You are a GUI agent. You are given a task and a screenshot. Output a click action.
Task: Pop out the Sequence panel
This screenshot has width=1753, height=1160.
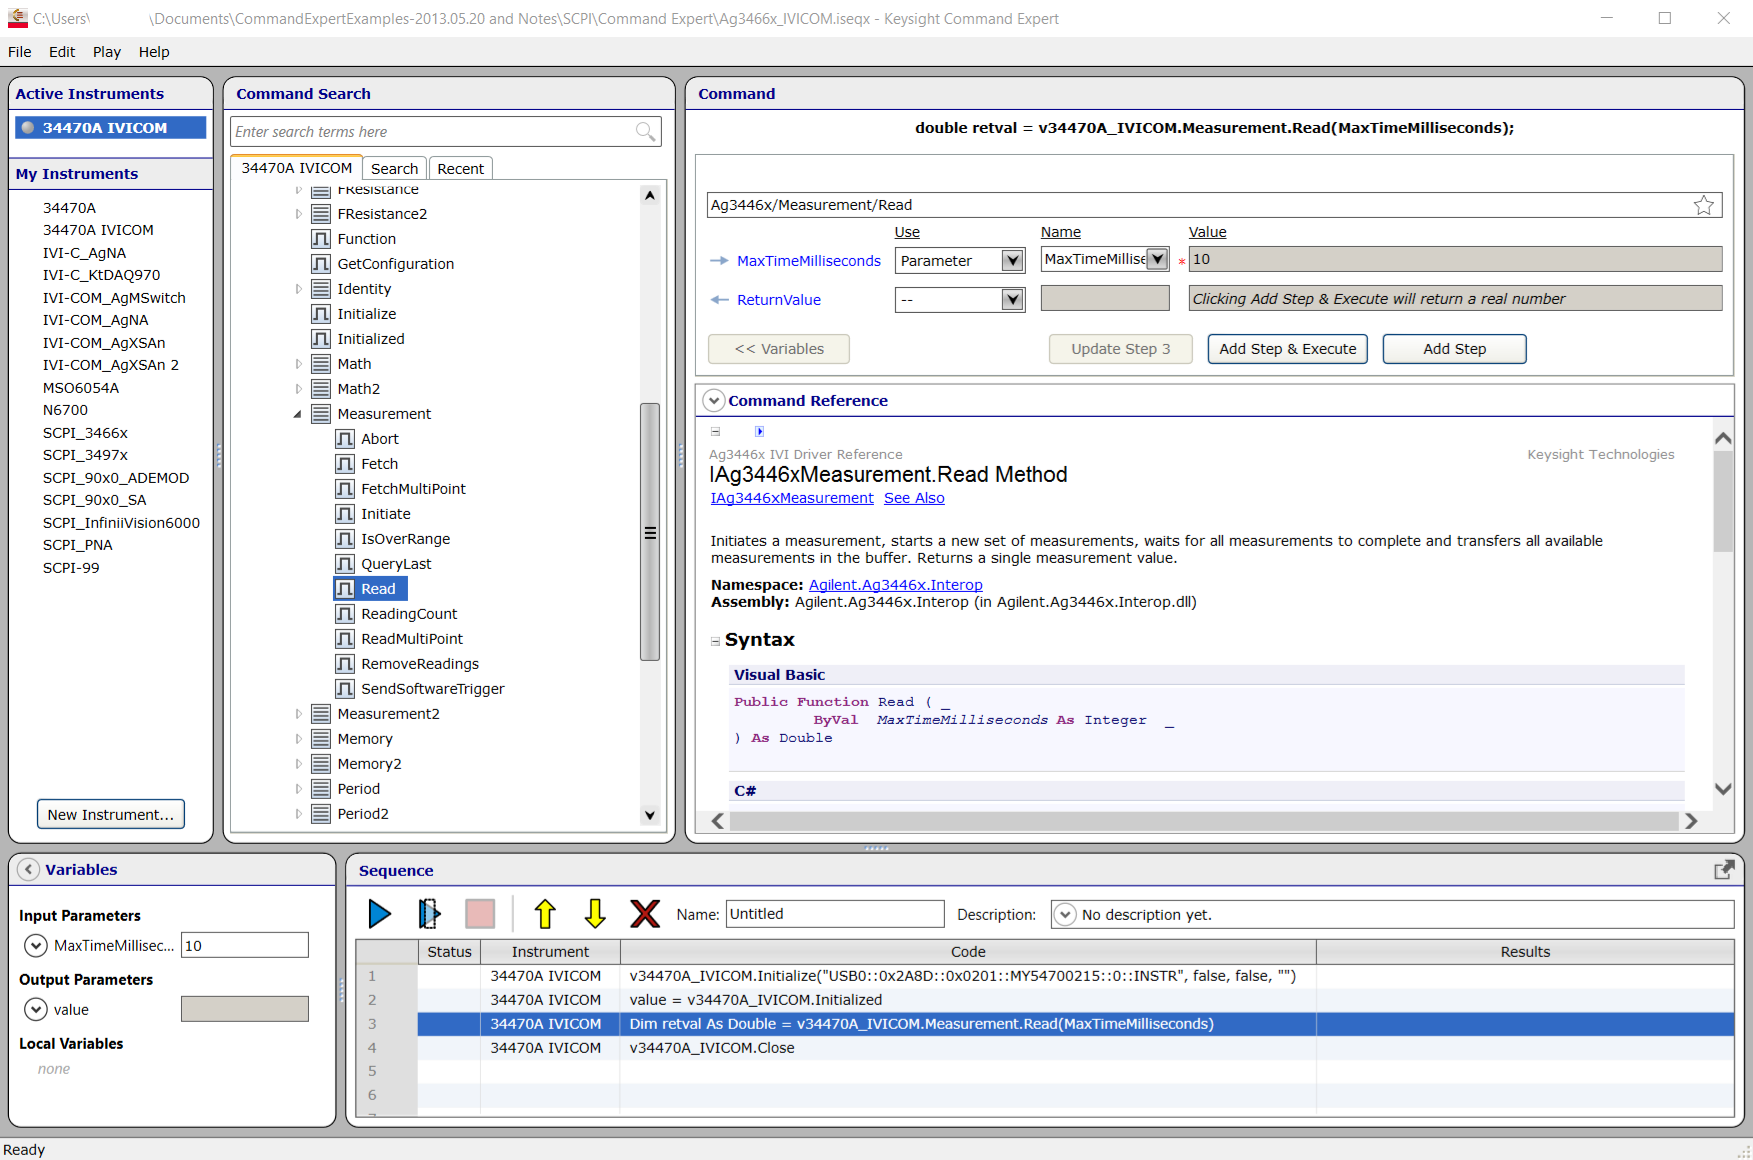coord(1724,870)
